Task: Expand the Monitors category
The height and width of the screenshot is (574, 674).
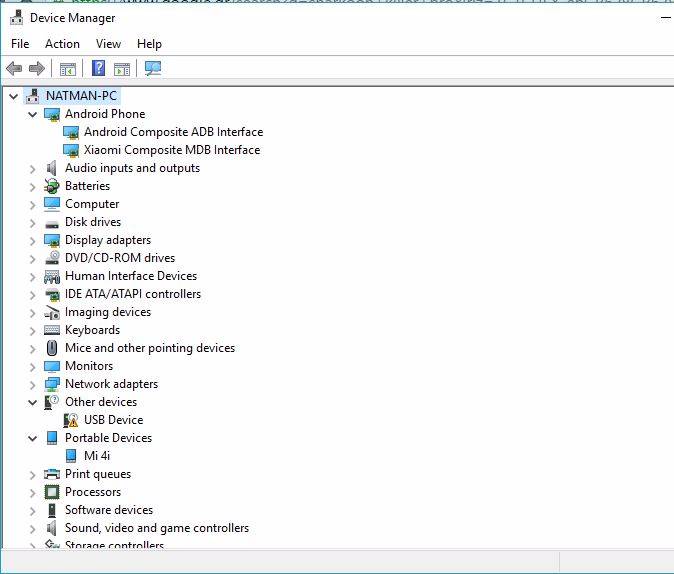Action: click(33, 366)
